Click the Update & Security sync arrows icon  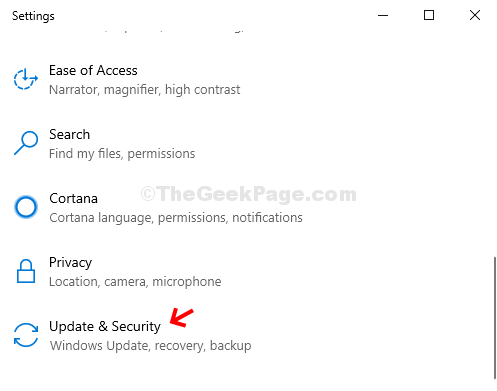point(26,335)
